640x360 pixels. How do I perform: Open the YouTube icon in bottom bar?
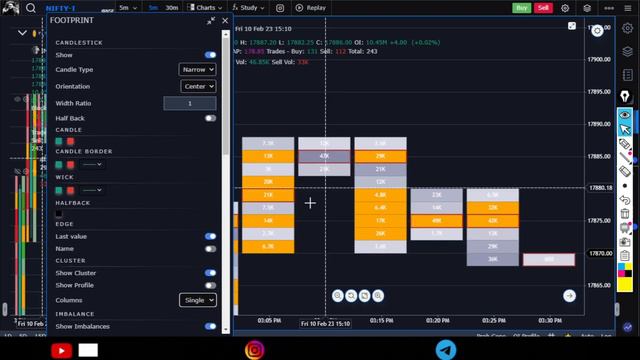(x=62, y=350)
